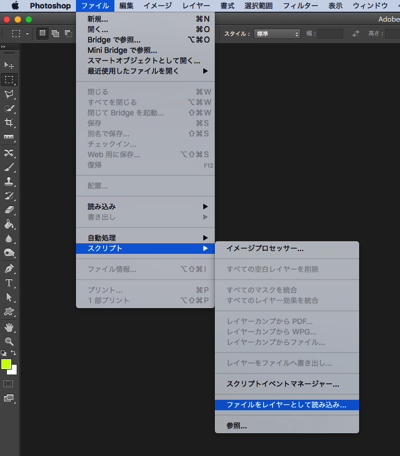Open the スタイル dropdown

pyautogui.click(x=277, y=34)
